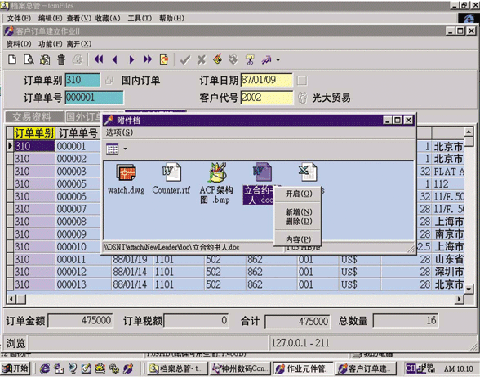Click the grid's down scroll arrow
The height and width of the screenshot is (377, 480).
(x=468, y=289)
